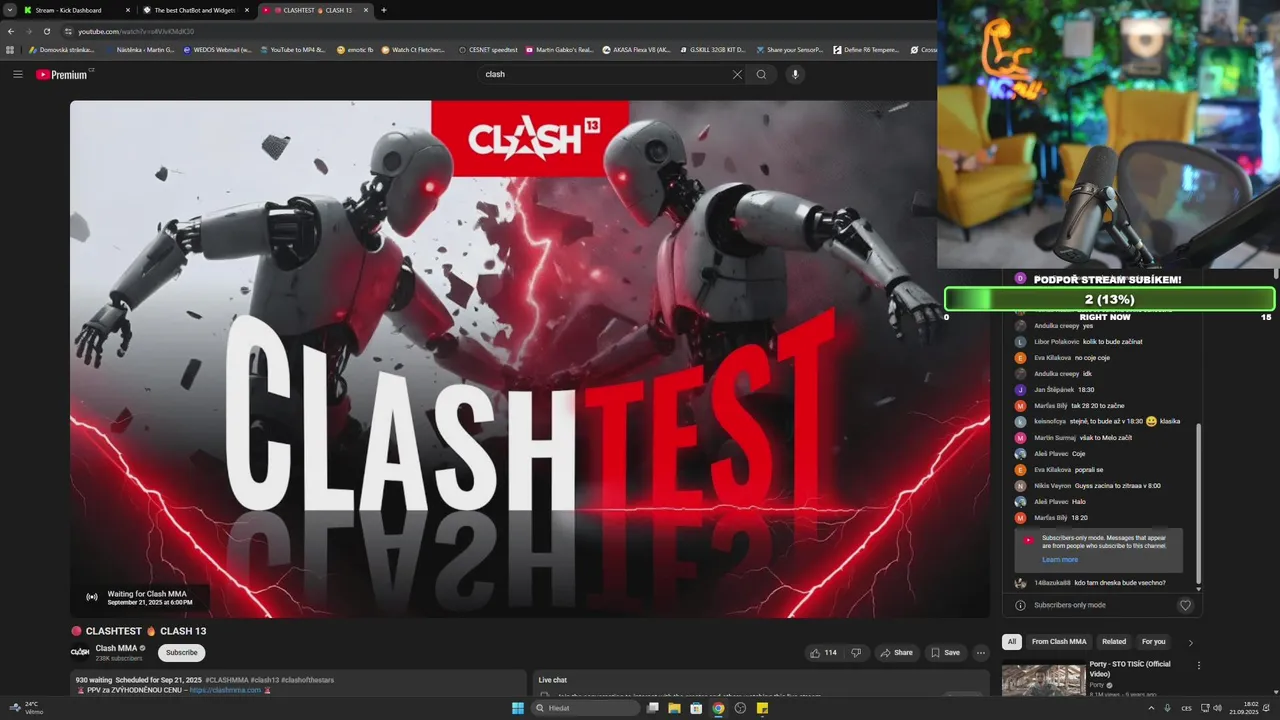
Task: Click the #CLASHMMA hashtag
Action: pyautogui.click(x=227, y=680)
